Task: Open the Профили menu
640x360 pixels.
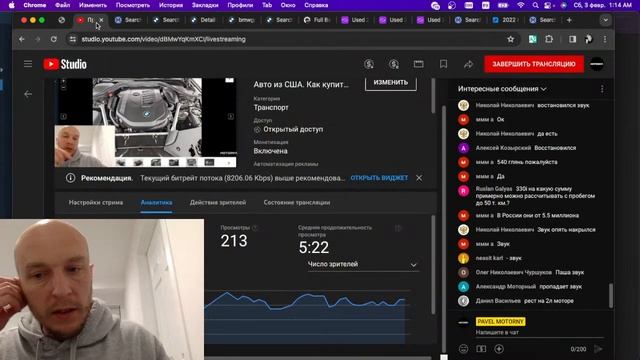Action: click(x=240, y=5)
